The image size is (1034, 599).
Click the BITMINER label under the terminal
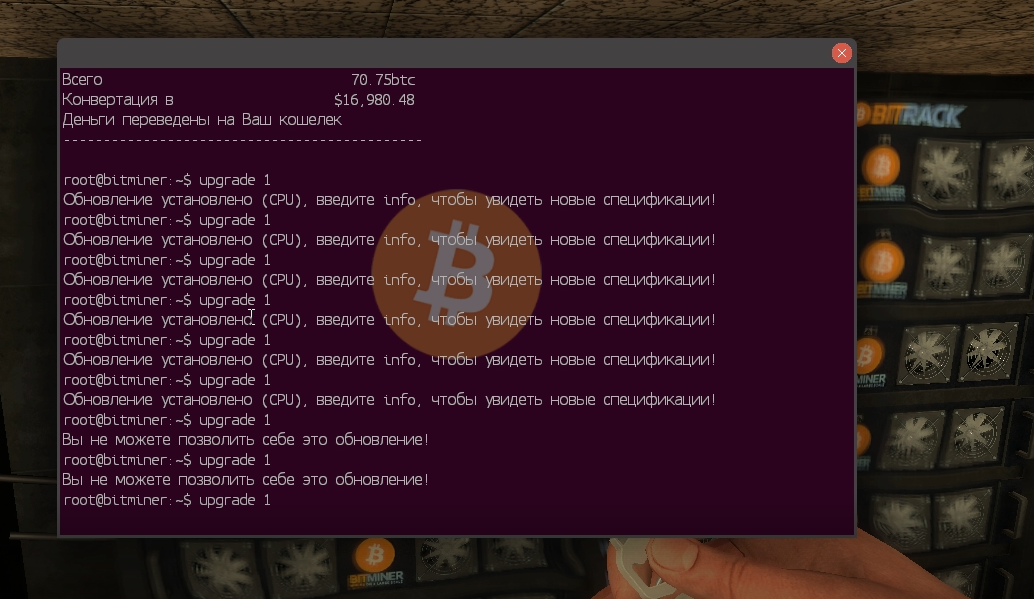pos(376,579)
